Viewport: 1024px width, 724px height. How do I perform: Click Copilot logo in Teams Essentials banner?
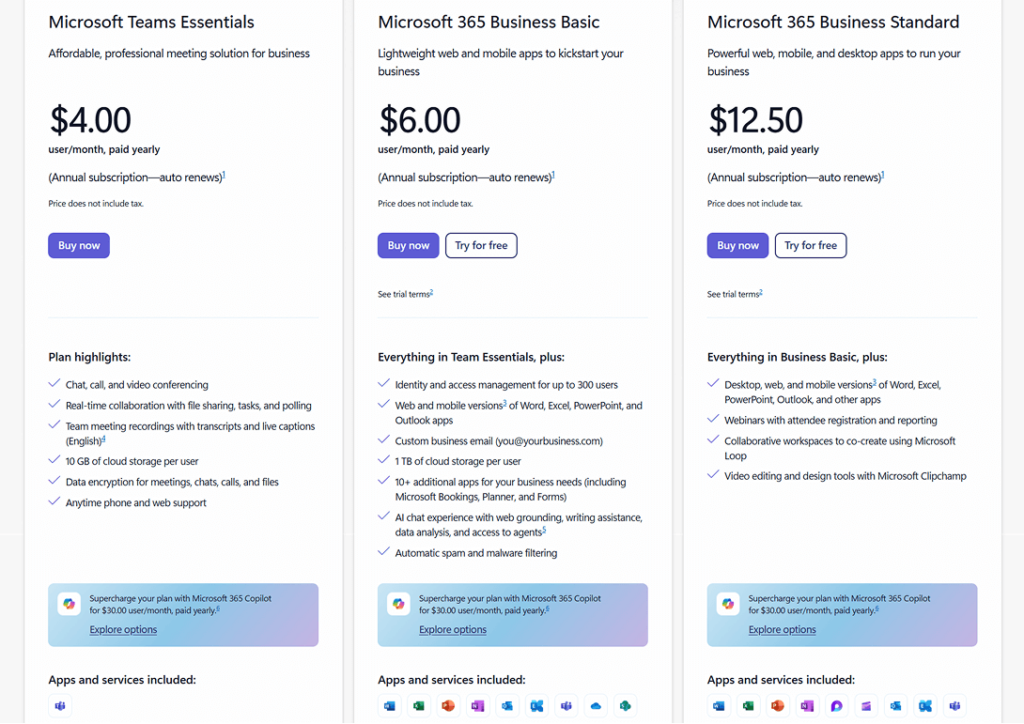point(69,604)
